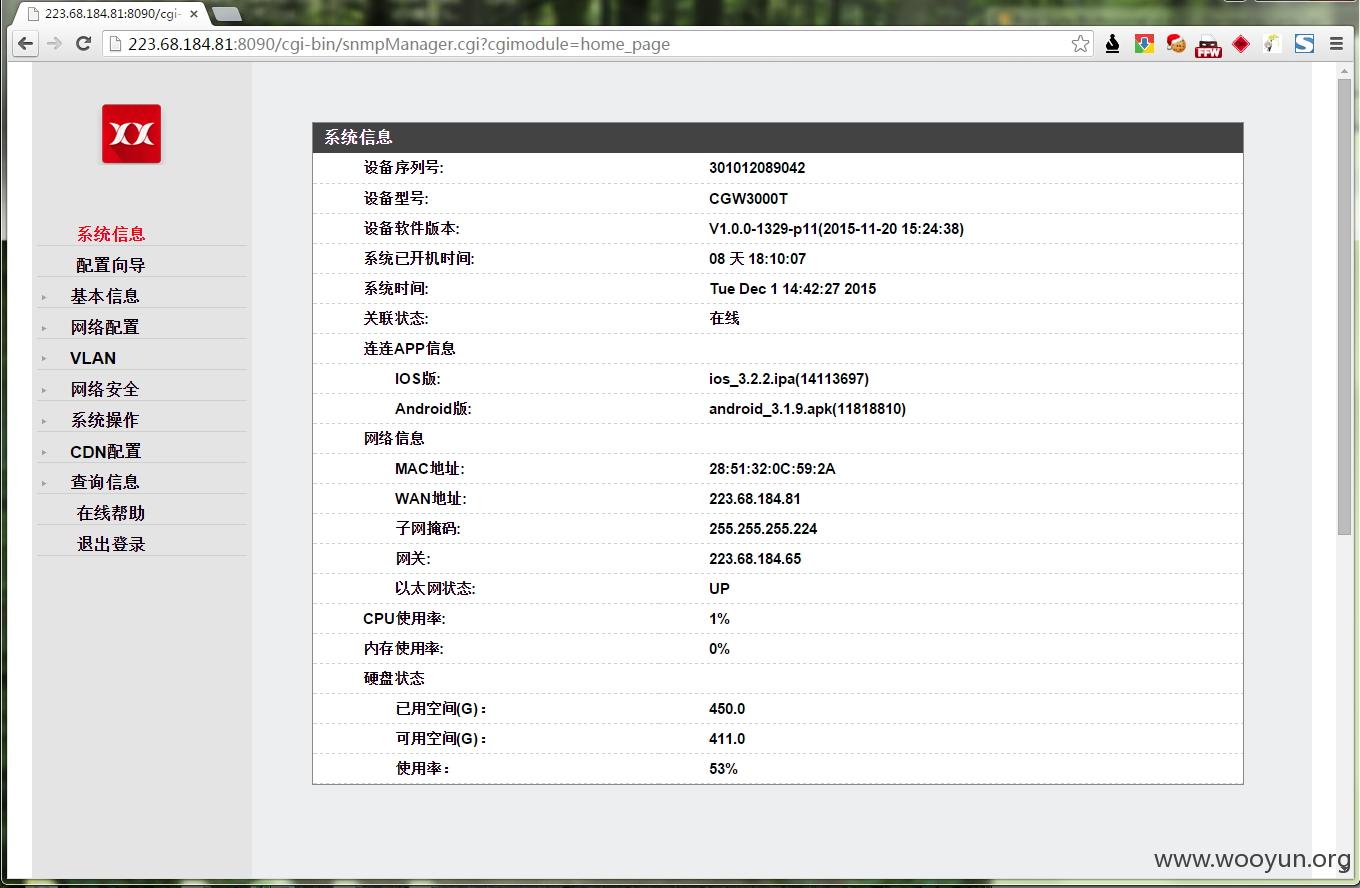1360x888 pixels.
Task: Click the 网络信息 section label
Action: [x=394, y=438]
